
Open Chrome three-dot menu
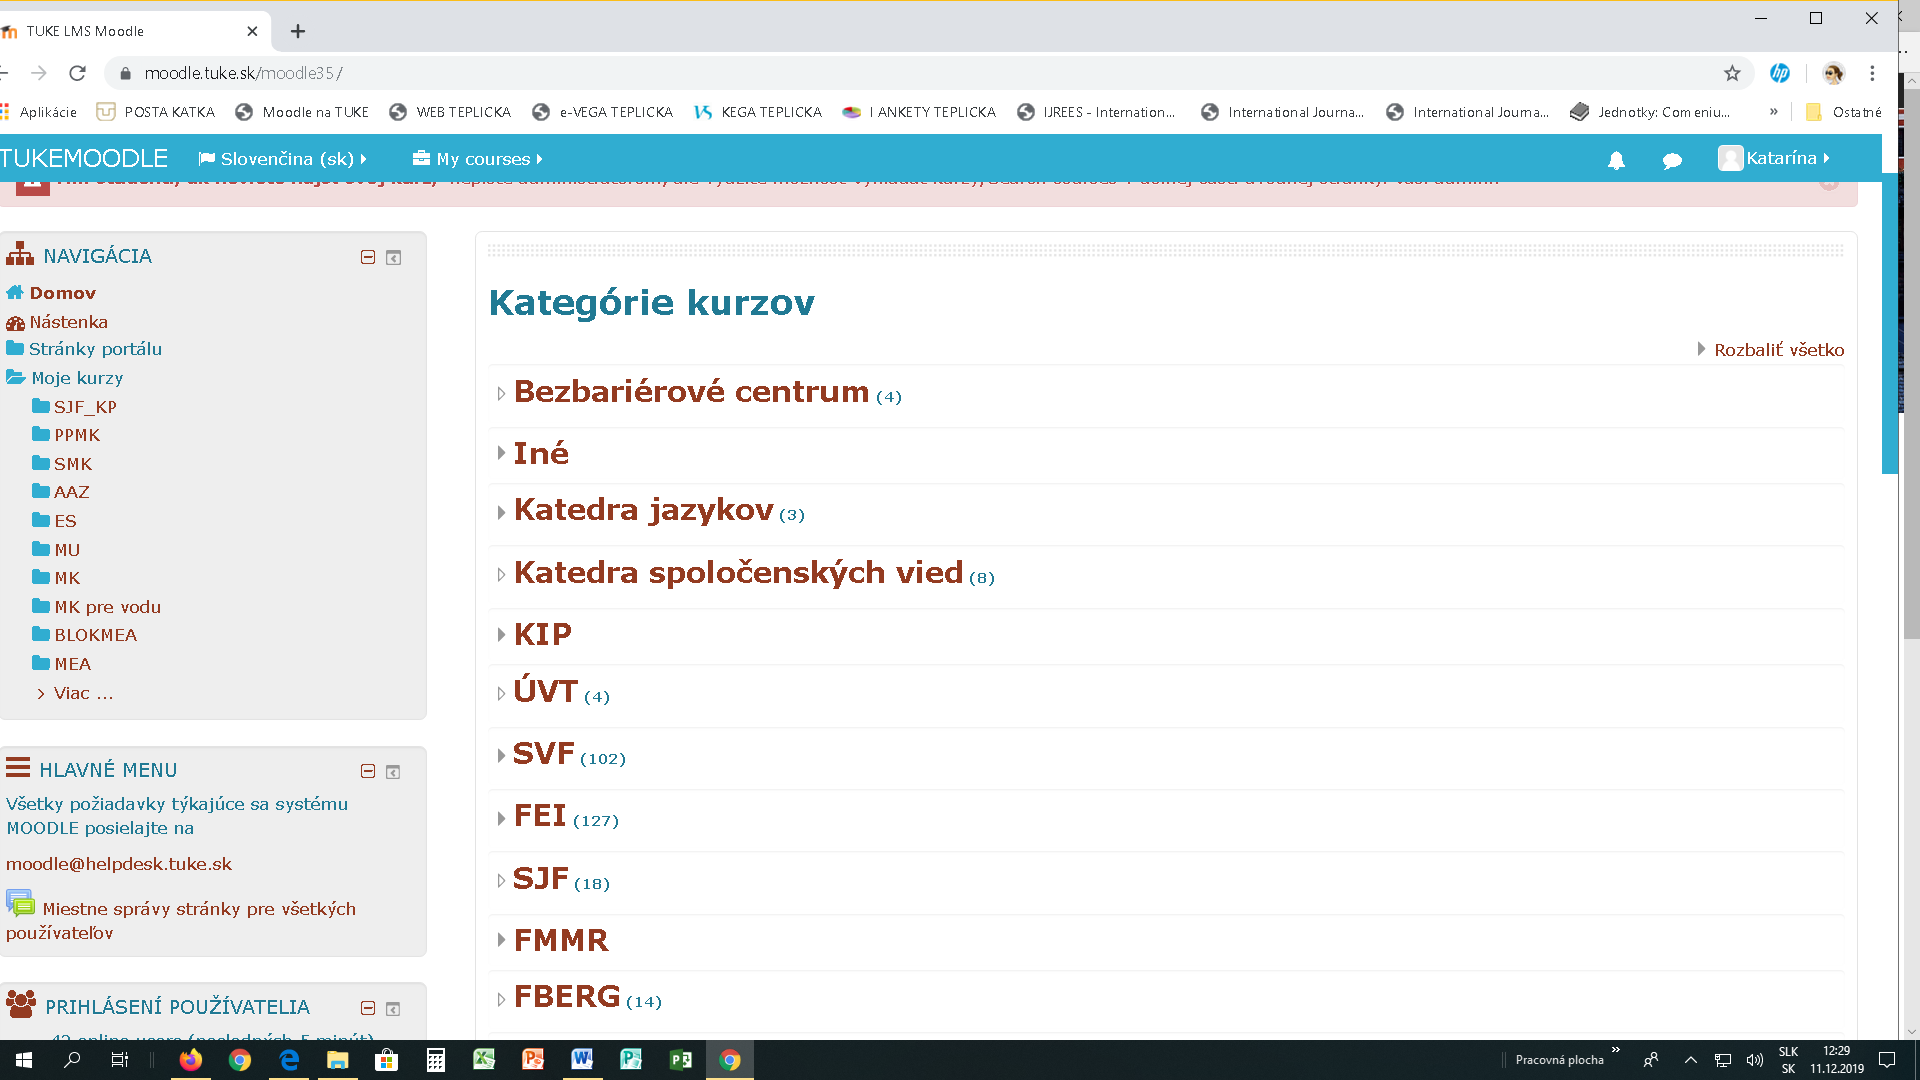(x=1872, y=73)
